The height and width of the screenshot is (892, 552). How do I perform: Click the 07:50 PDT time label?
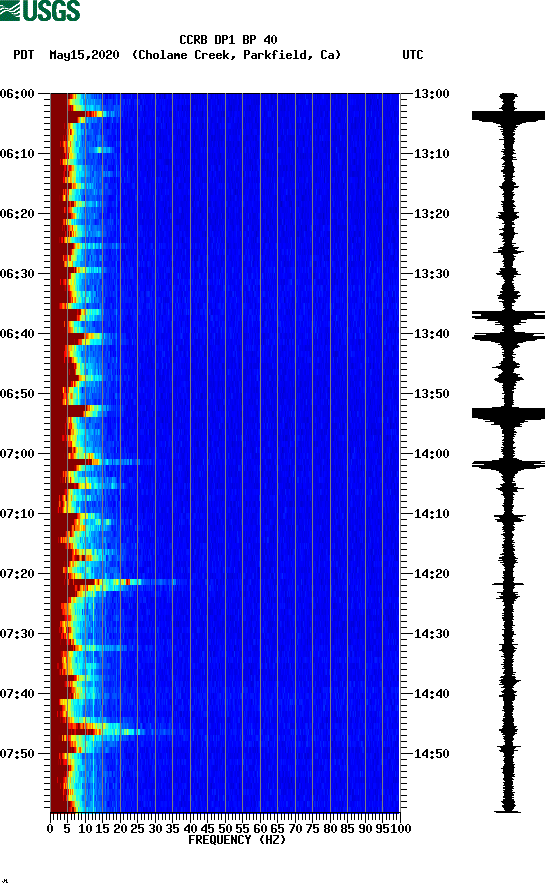tap(17, 754)
